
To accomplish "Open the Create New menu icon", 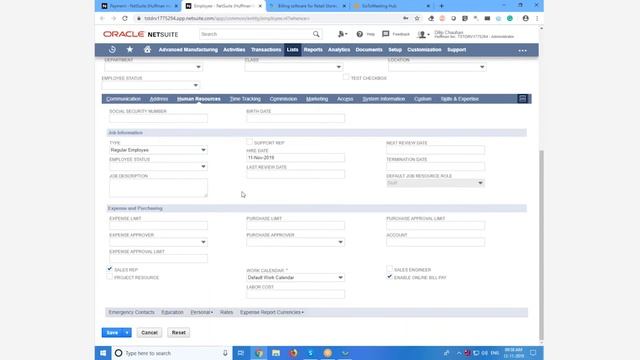I will (x=342, y=34).
